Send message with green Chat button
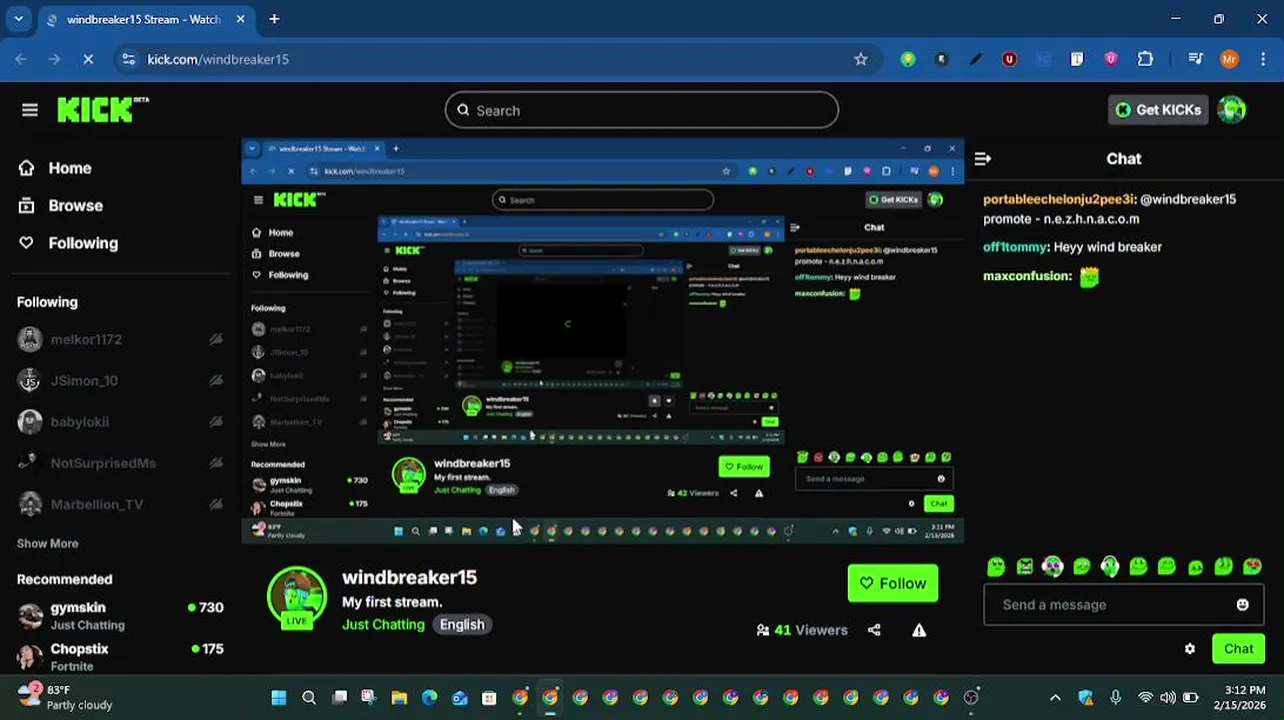This screenshot has width=1284, height=720. click(1238, 649)
